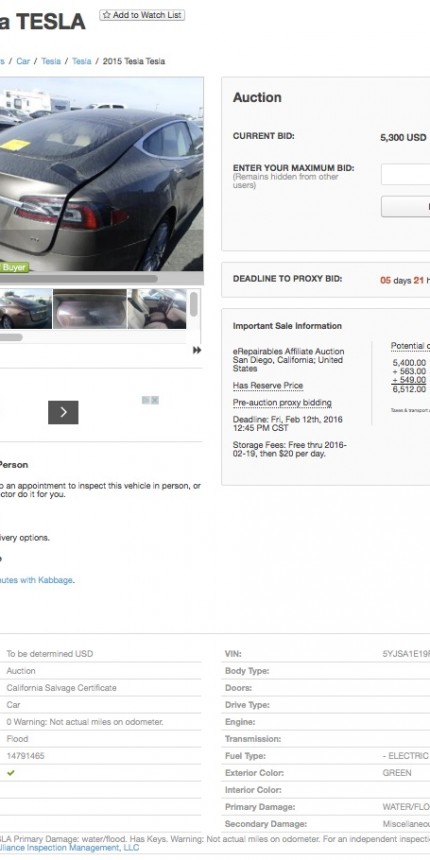Click the Has Reserve Price link
Screen dimensions: 430x860
pyautogui.click(x=268, y=386)
